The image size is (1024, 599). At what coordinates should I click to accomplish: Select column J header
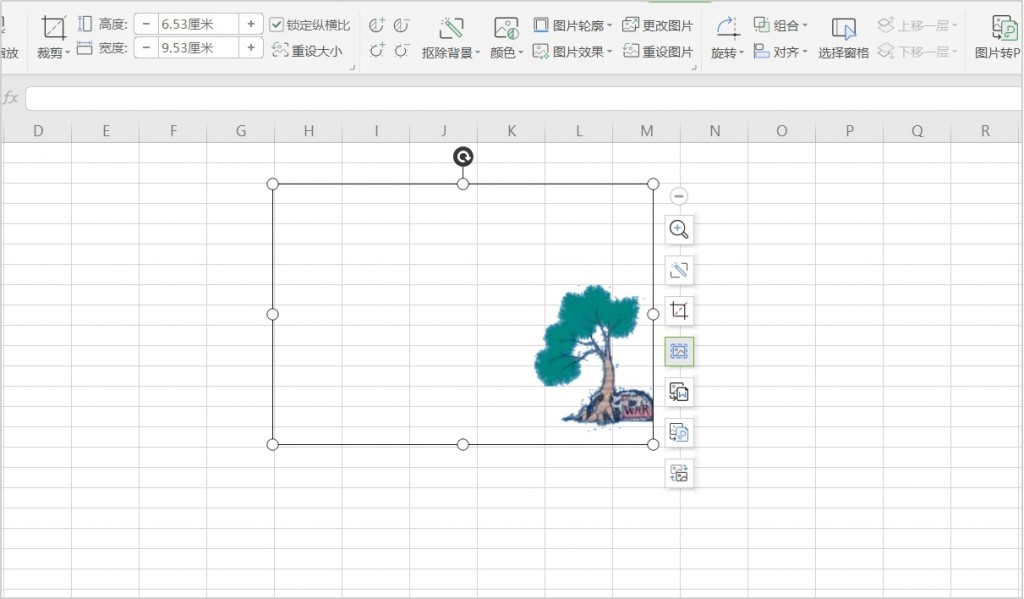(444, 131)
